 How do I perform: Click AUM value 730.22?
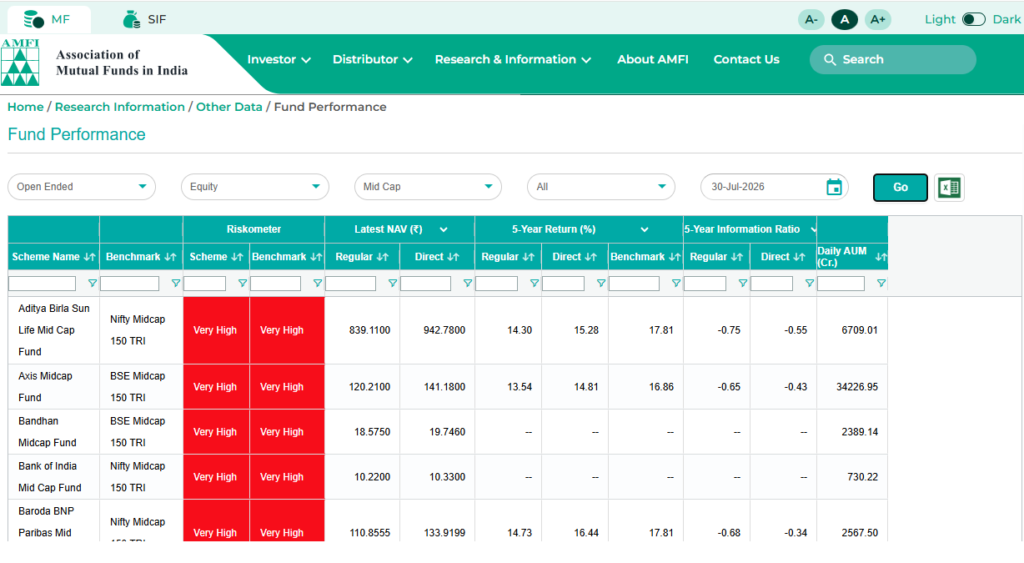[x=862, y=477]
